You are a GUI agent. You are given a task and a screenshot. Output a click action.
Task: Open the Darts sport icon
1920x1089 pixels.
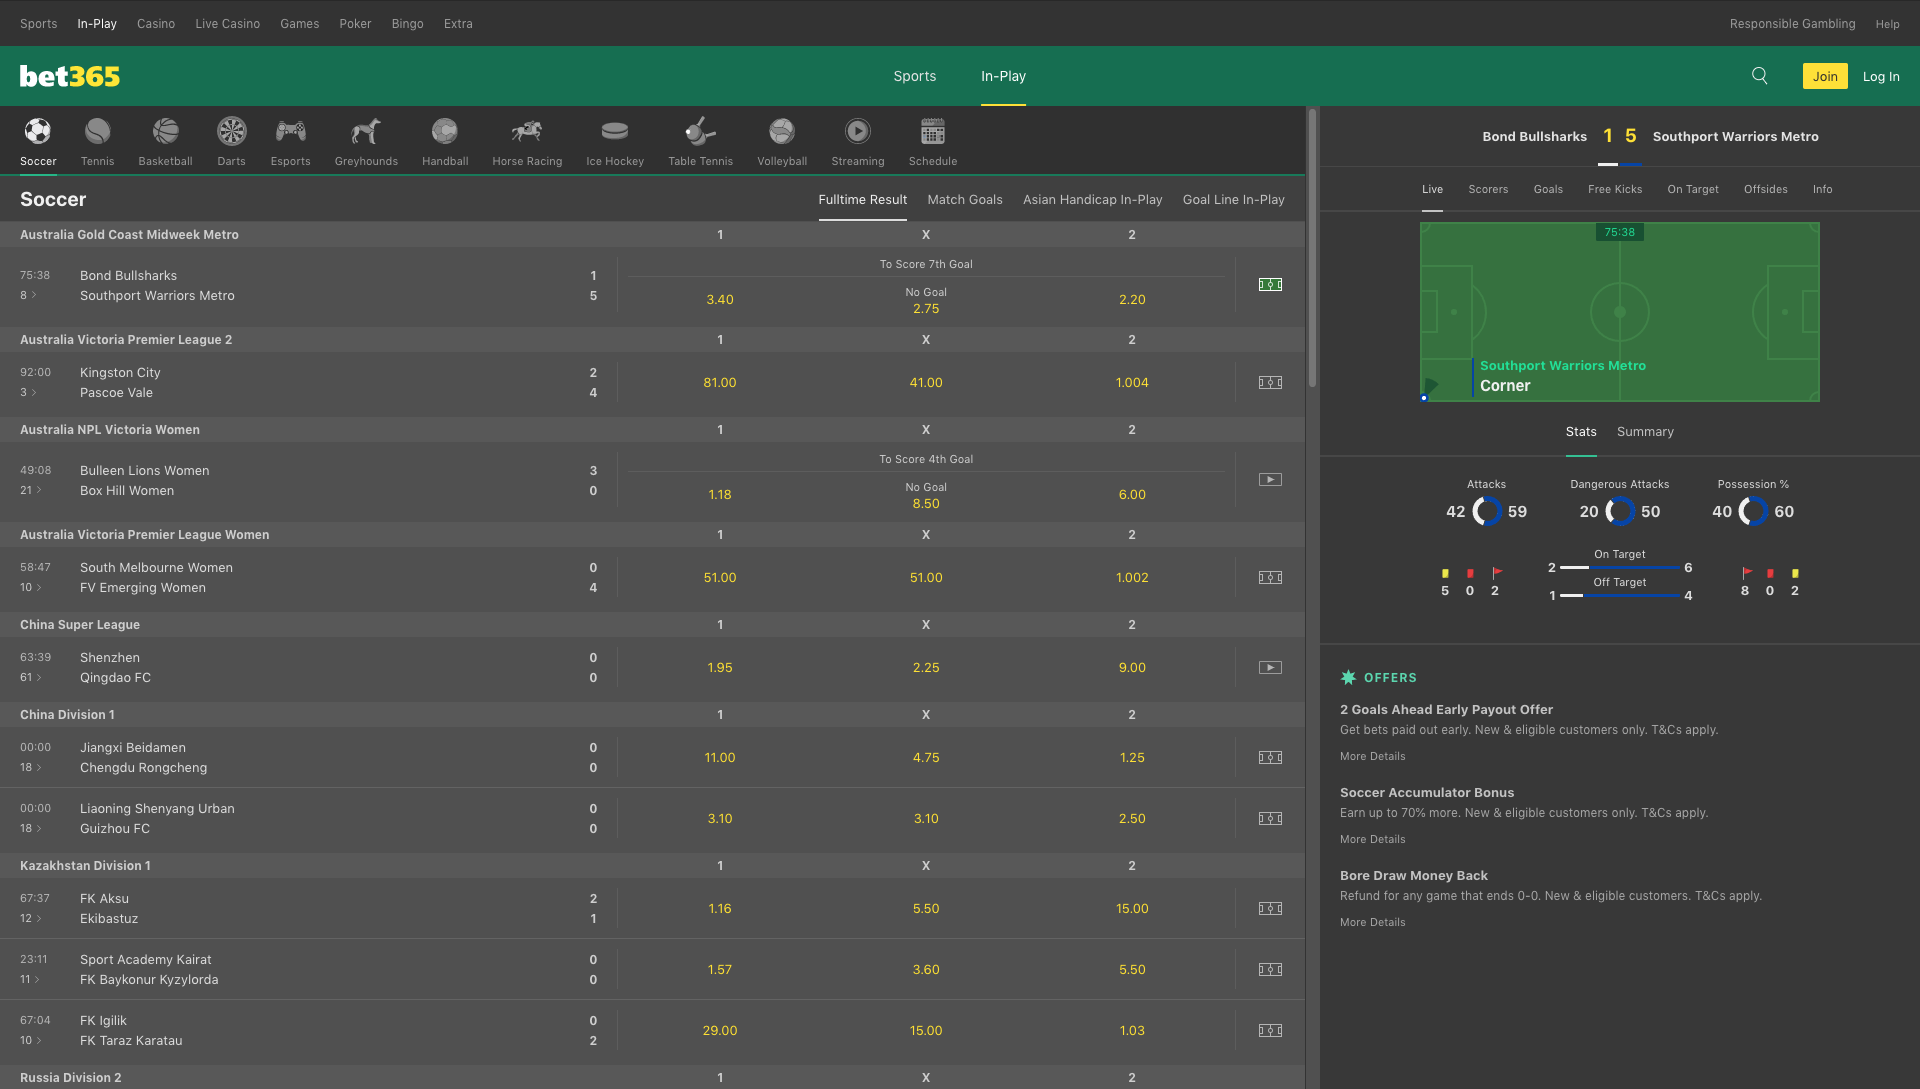231,132
